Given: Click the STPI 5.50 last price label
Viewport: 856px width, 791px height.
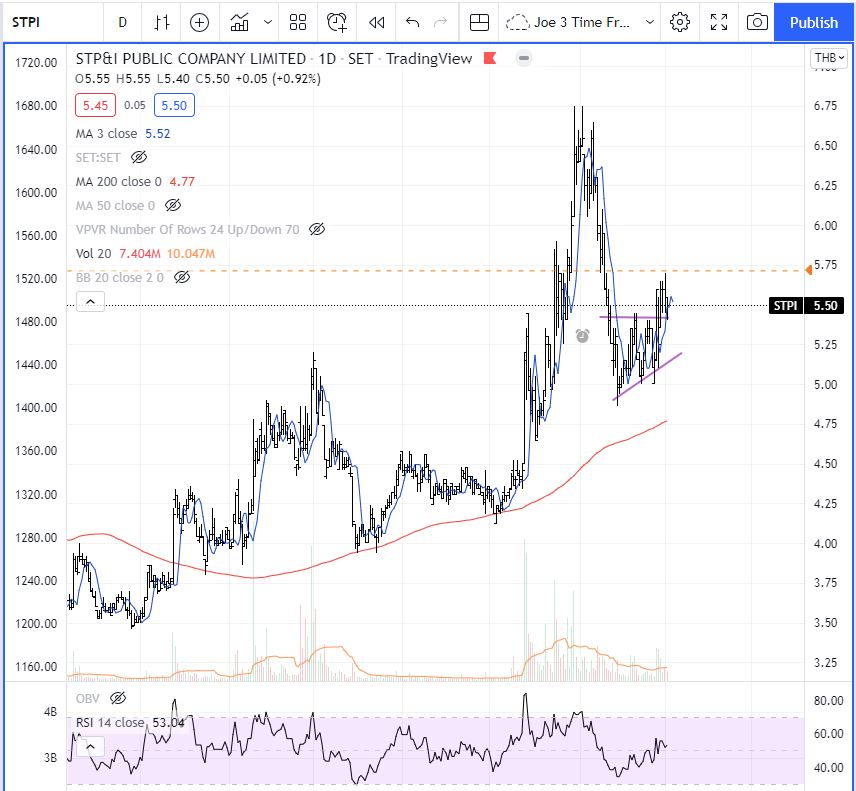Looking at the screenshot, I should coord(806,306).
